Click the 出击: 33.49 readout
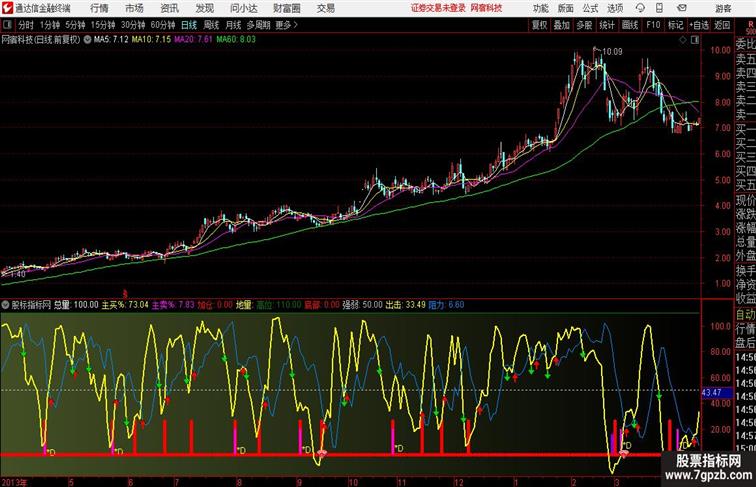The height and width of the screenshot is (487, 756). pyautogui.click(x=405, y=305)
